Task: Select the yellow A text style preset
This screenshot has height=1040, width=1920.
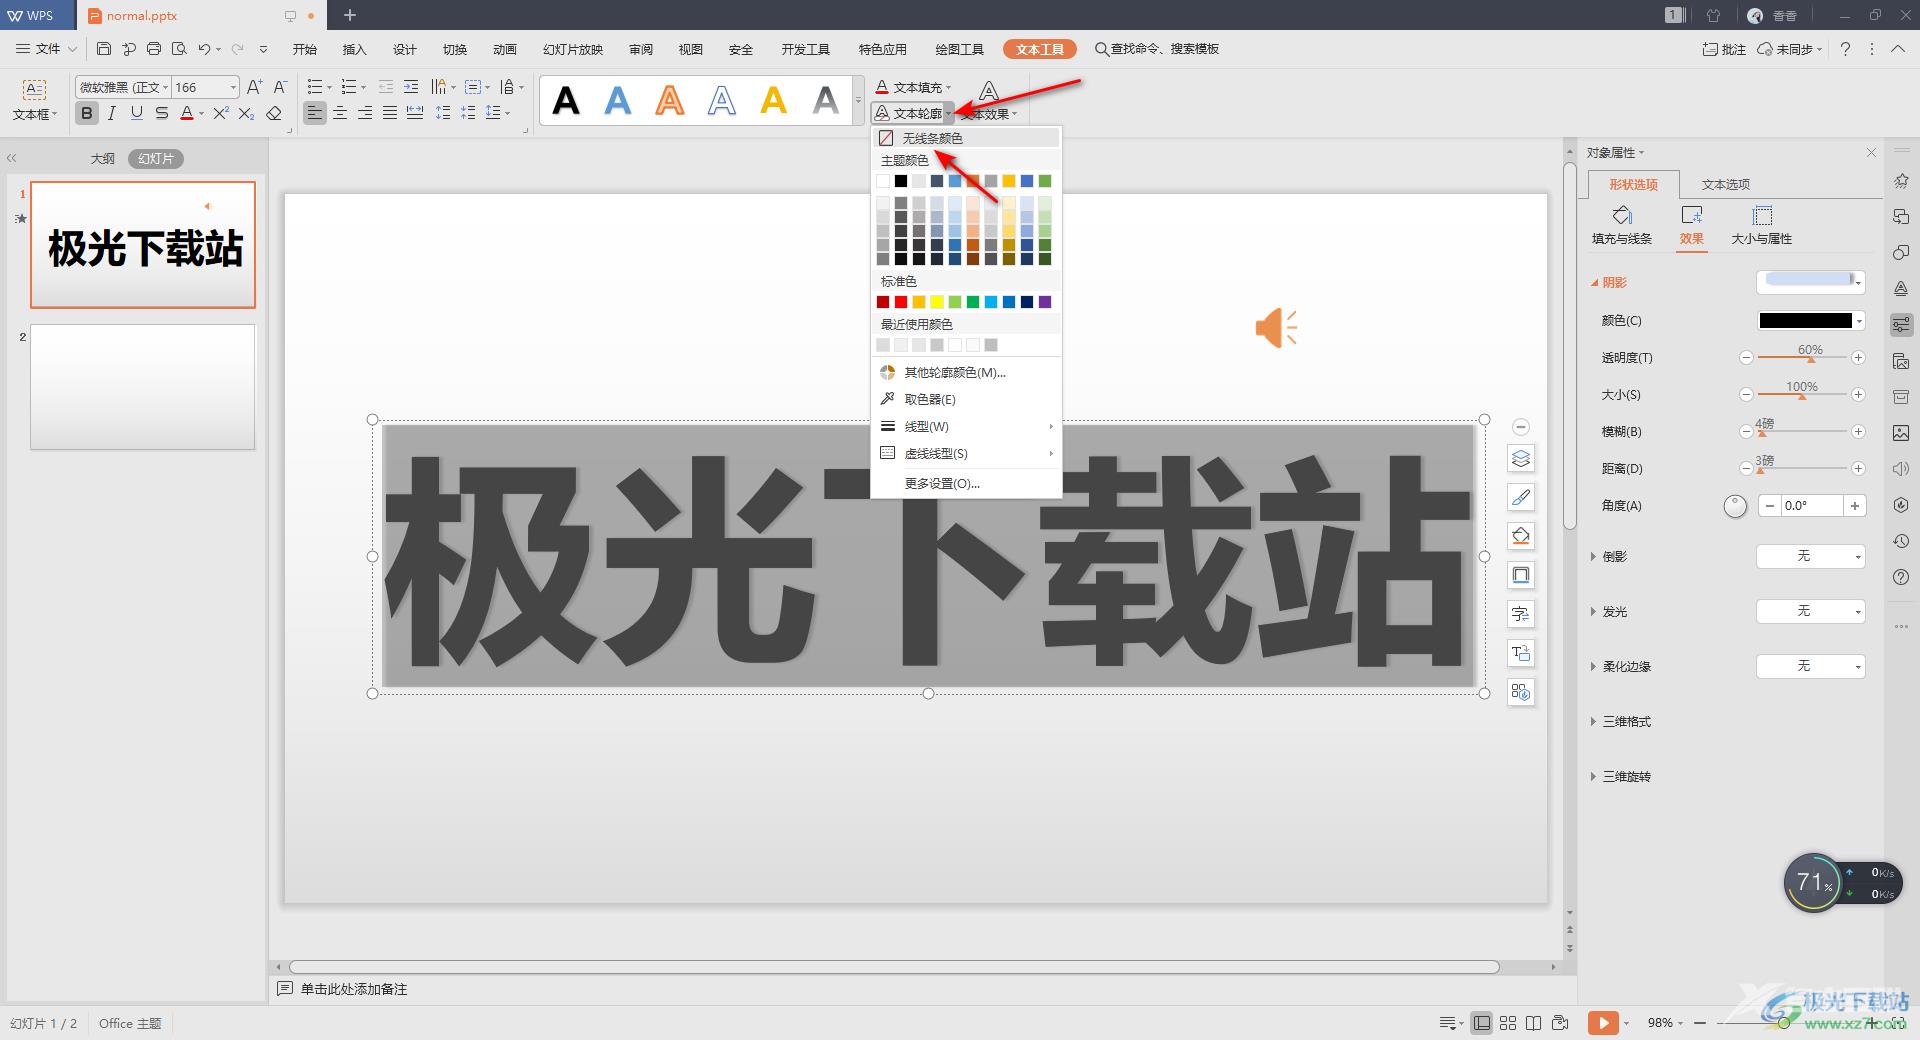Action: [x=773, y=100]
